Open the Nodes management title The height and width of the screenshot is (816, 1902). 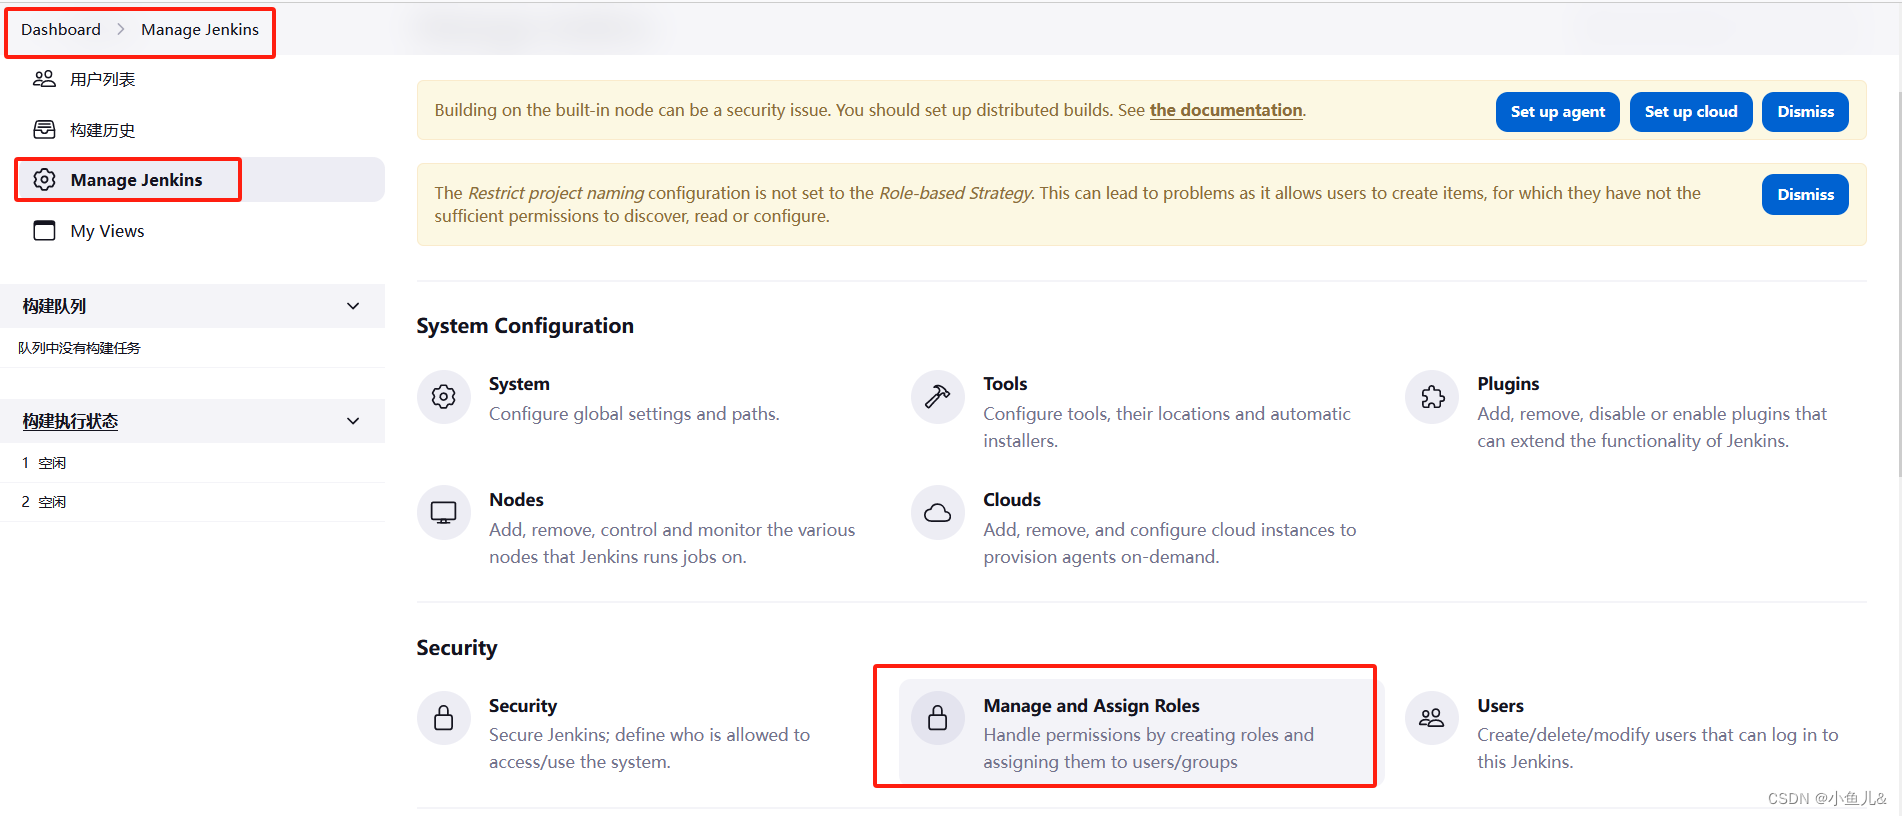tap(516, 500)
